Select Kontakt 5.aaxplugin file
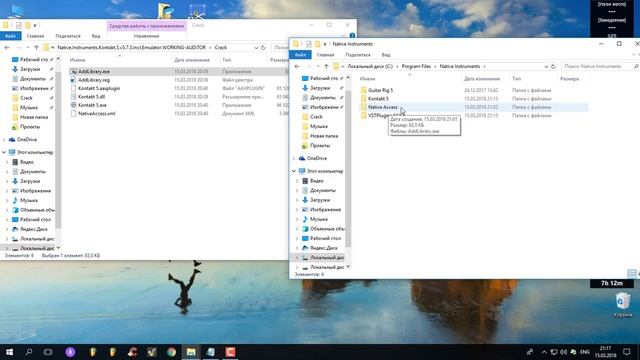 point(99,88)
